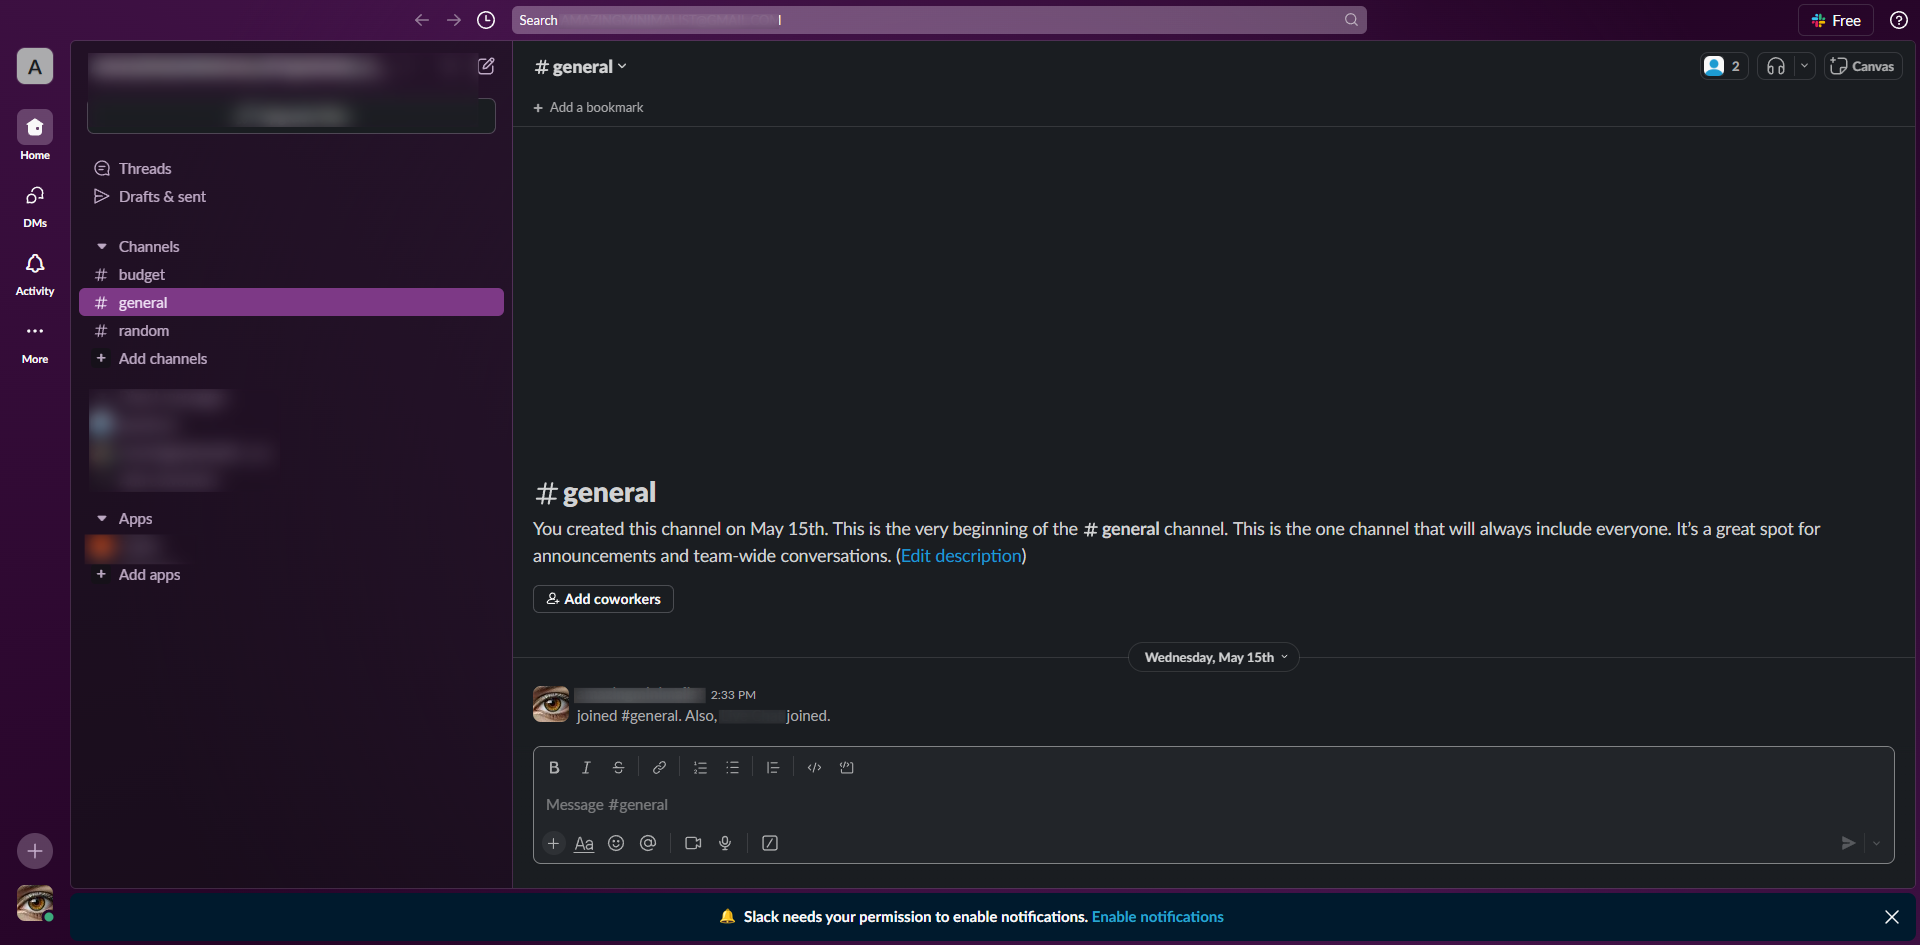Open Home in the left rail

(35, 135)
